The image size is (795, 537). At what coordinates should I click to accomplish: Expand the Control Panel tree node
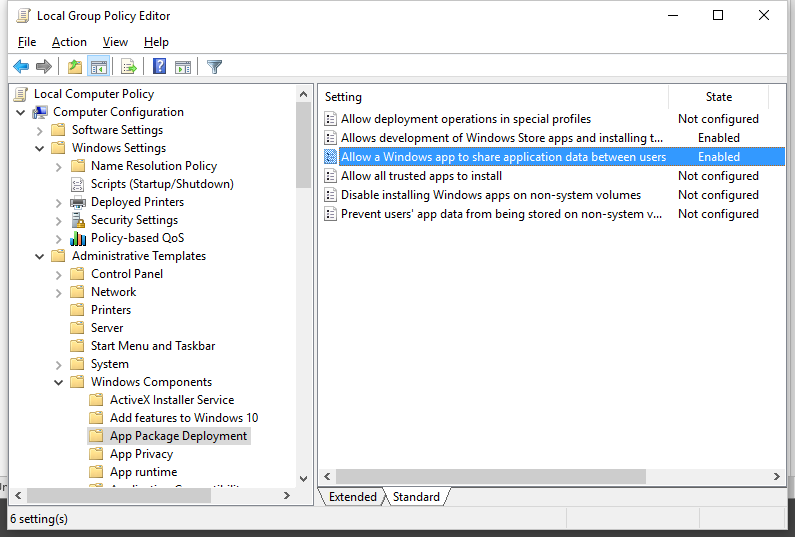tap(59, 274)
